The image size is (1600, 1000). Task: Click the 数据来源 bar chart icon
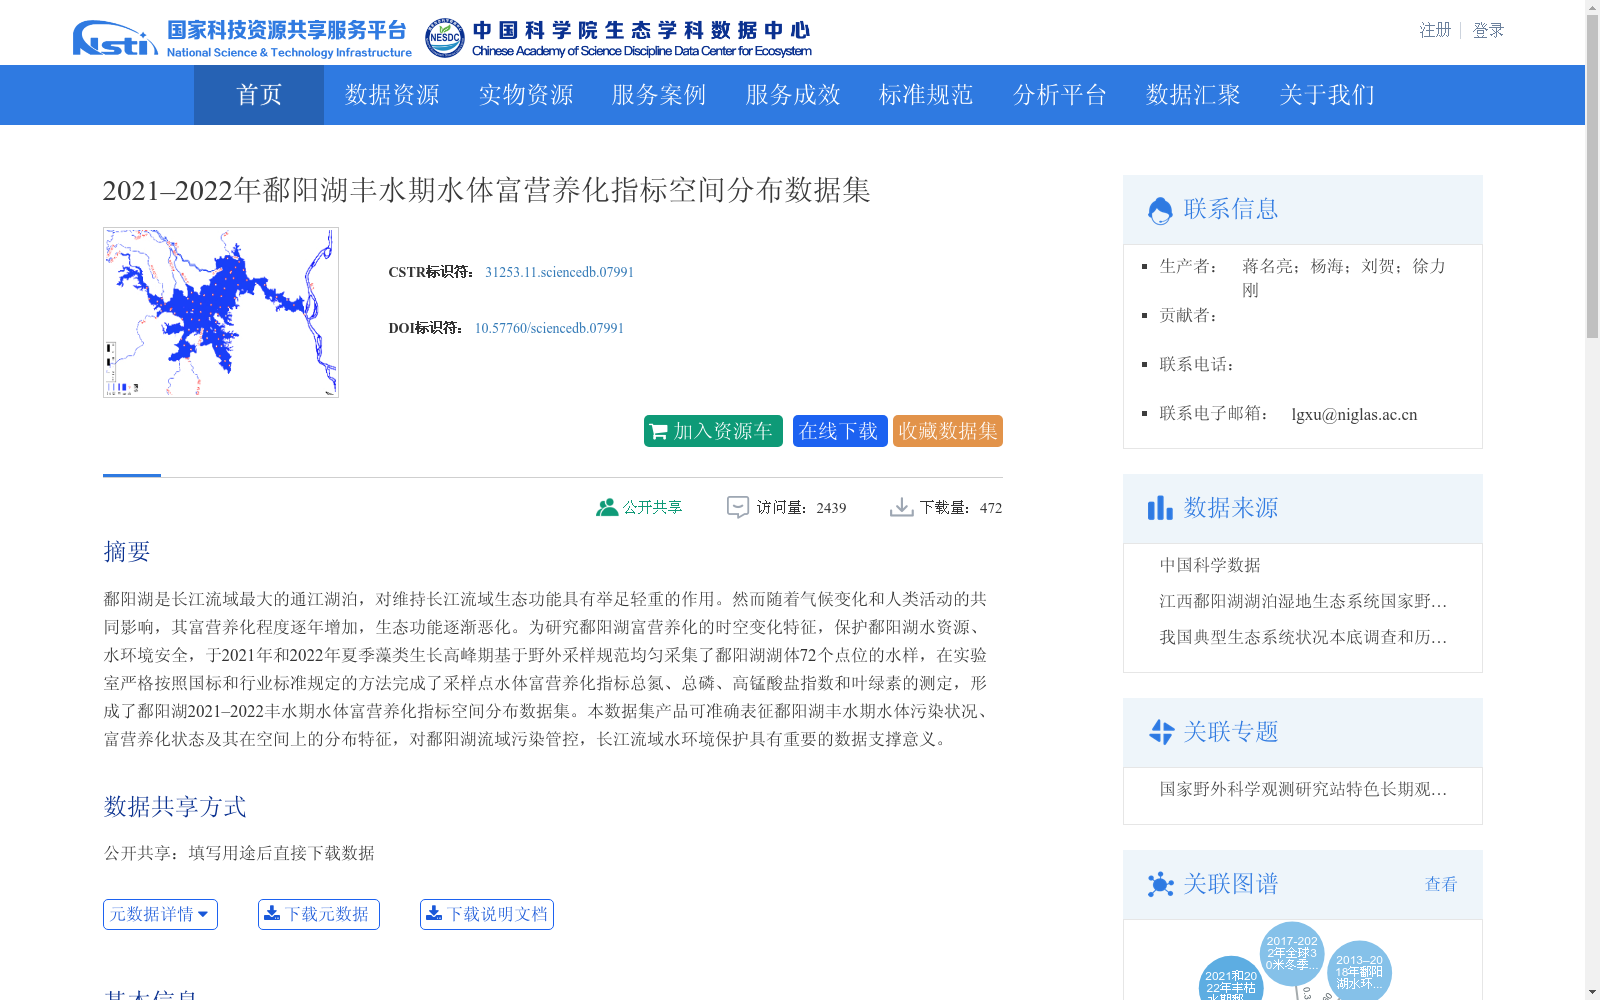[x=1160, y=508]
